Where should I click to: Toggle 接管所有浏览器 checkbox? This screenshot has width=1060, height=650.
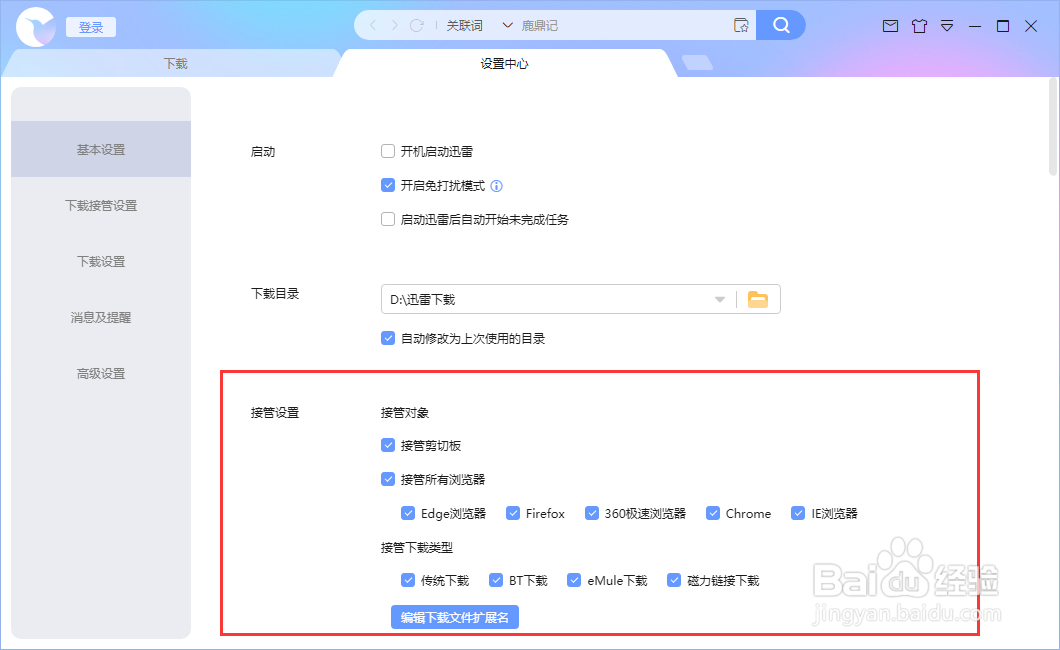(x=388, y=479)
